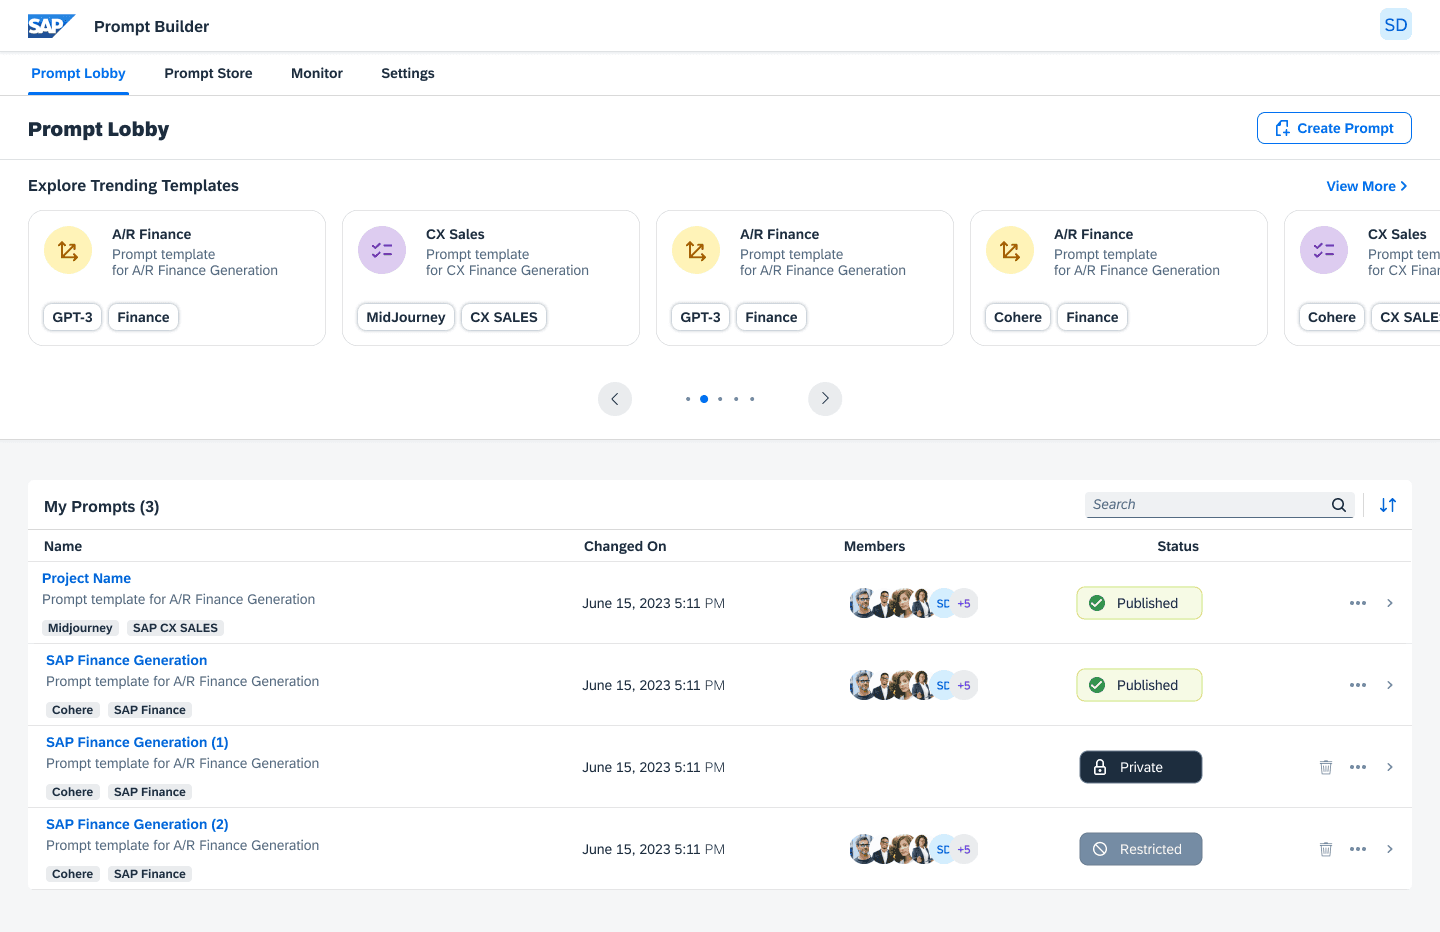
Task: Click the Restricted status button
Action: (1140, 849)
